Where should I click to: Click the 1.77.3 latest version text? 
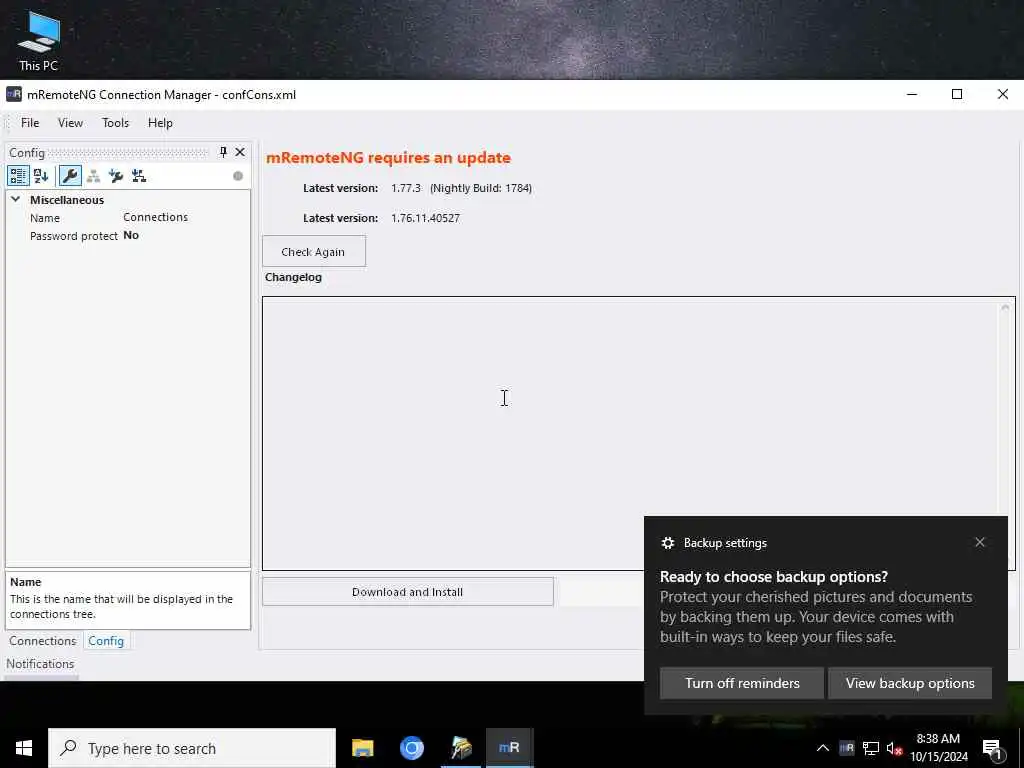pos(406,188)
